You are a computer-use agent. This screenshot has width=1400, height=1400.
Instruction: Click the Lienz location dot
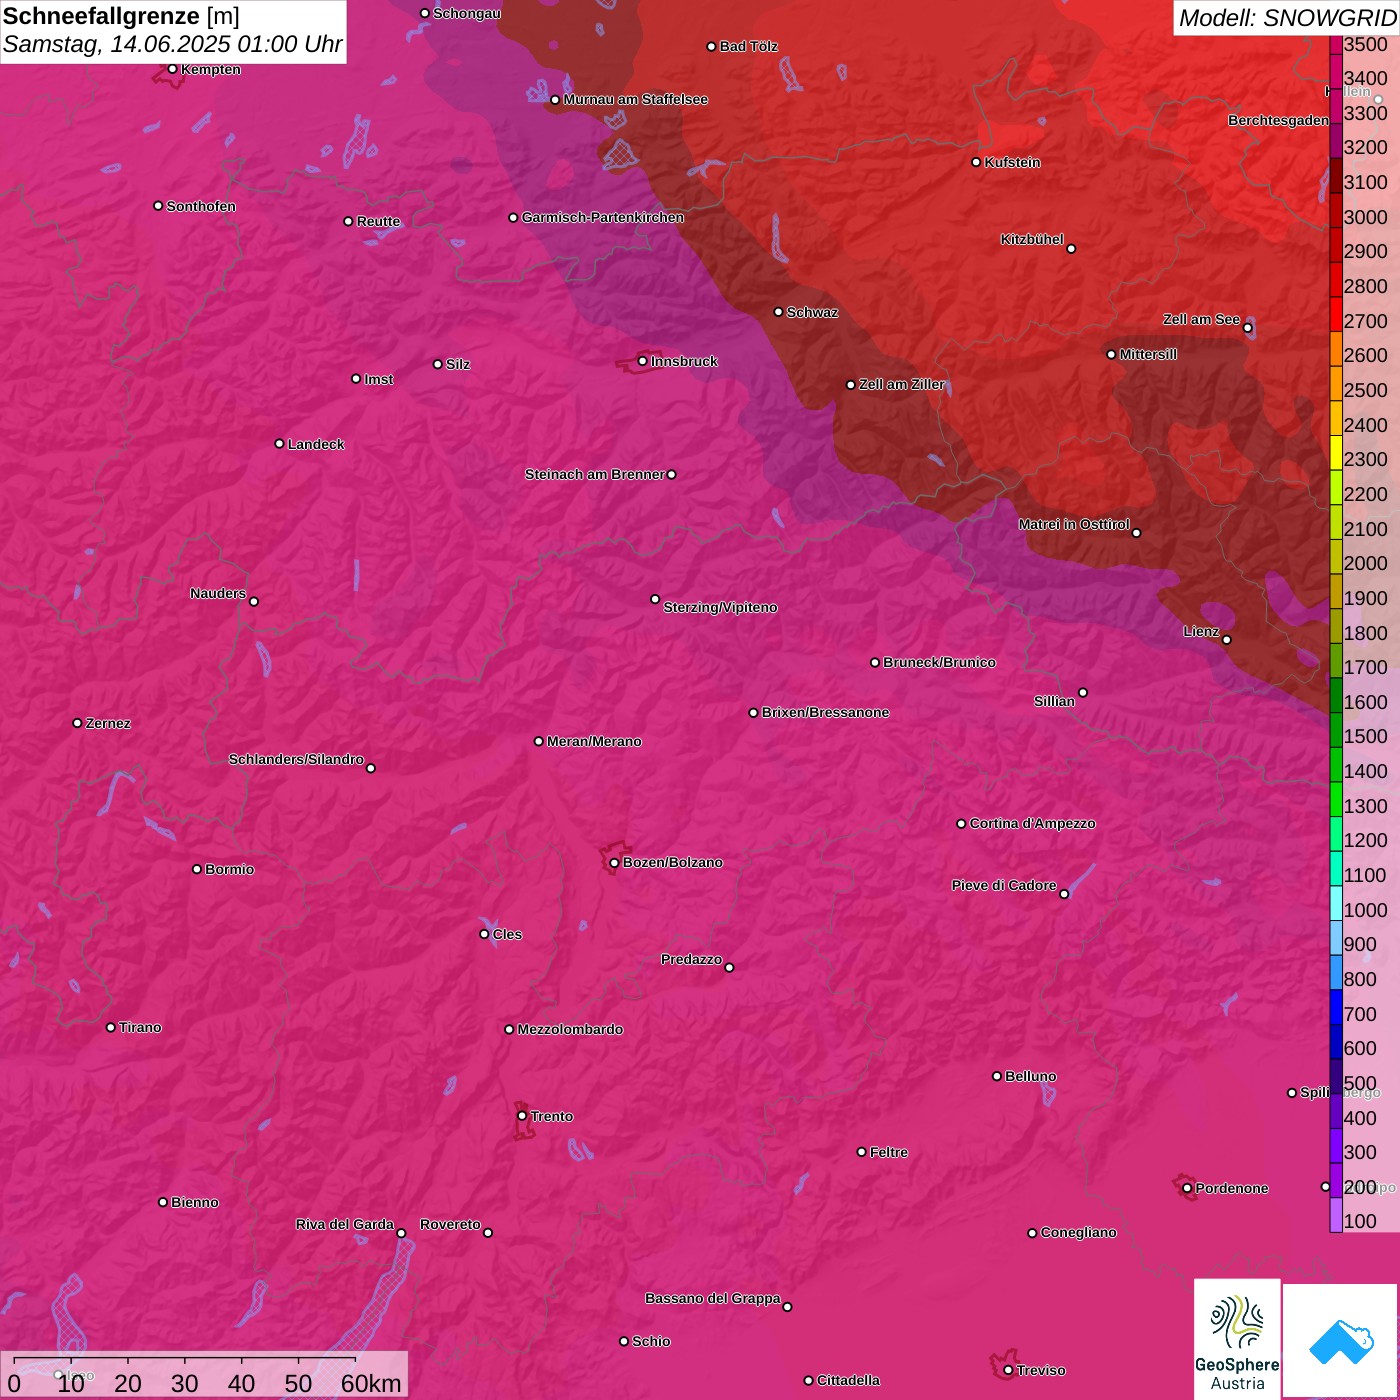coord(1227,640)
